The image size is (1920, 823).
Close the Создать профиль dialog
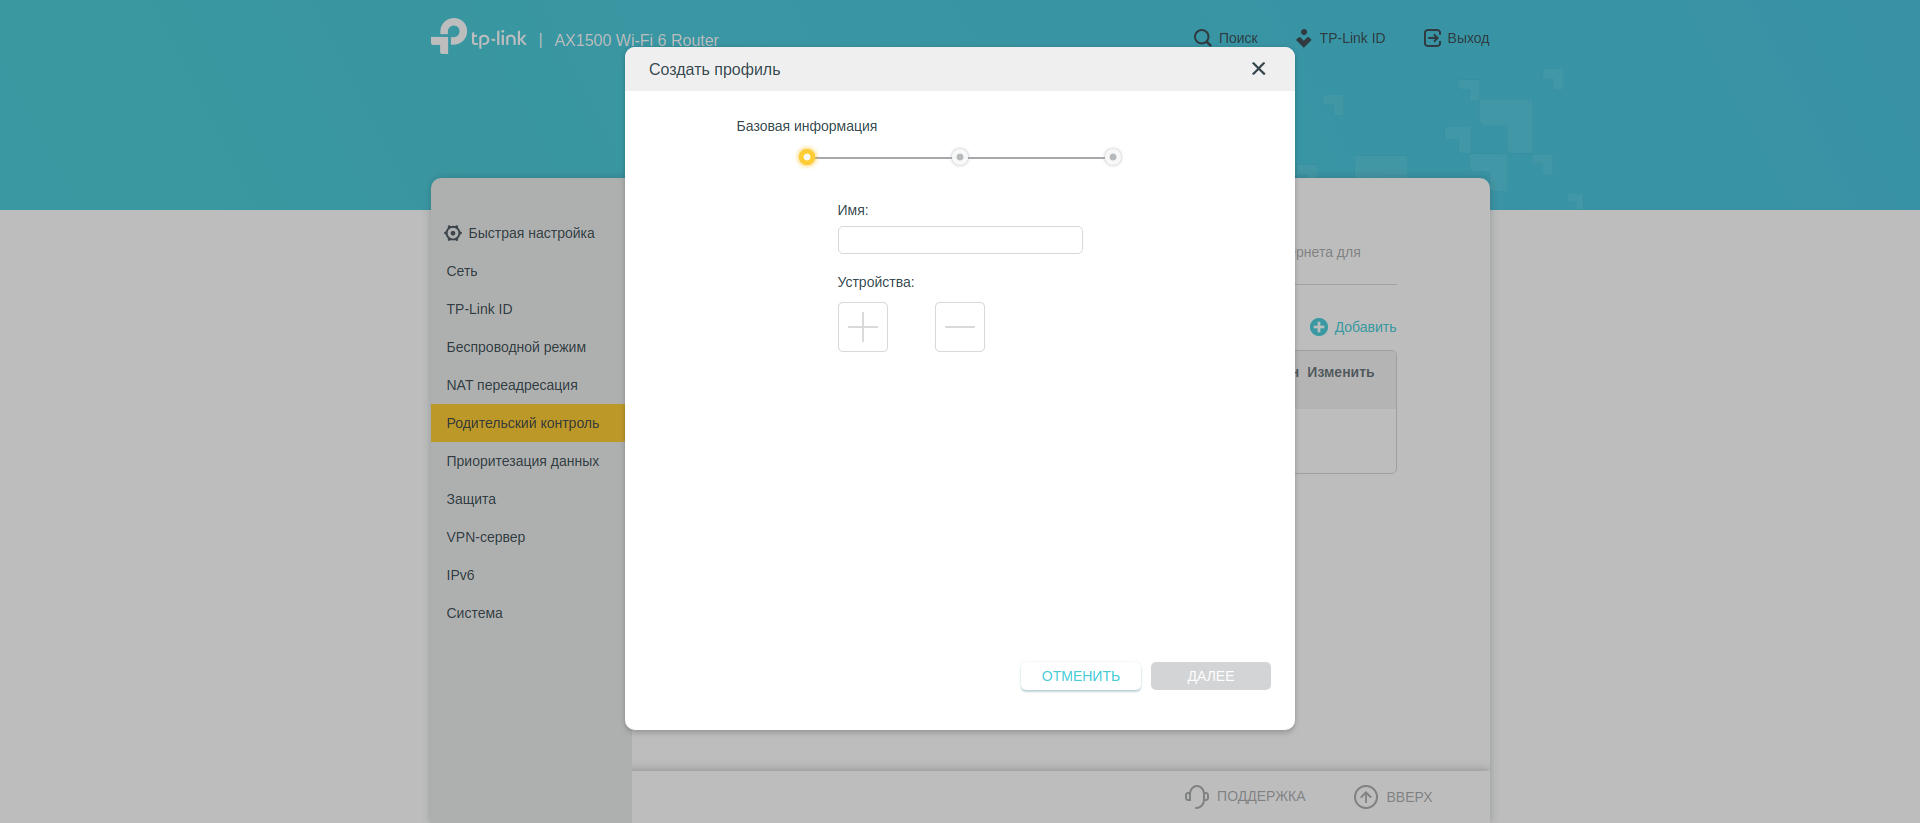pos(1258,69)
